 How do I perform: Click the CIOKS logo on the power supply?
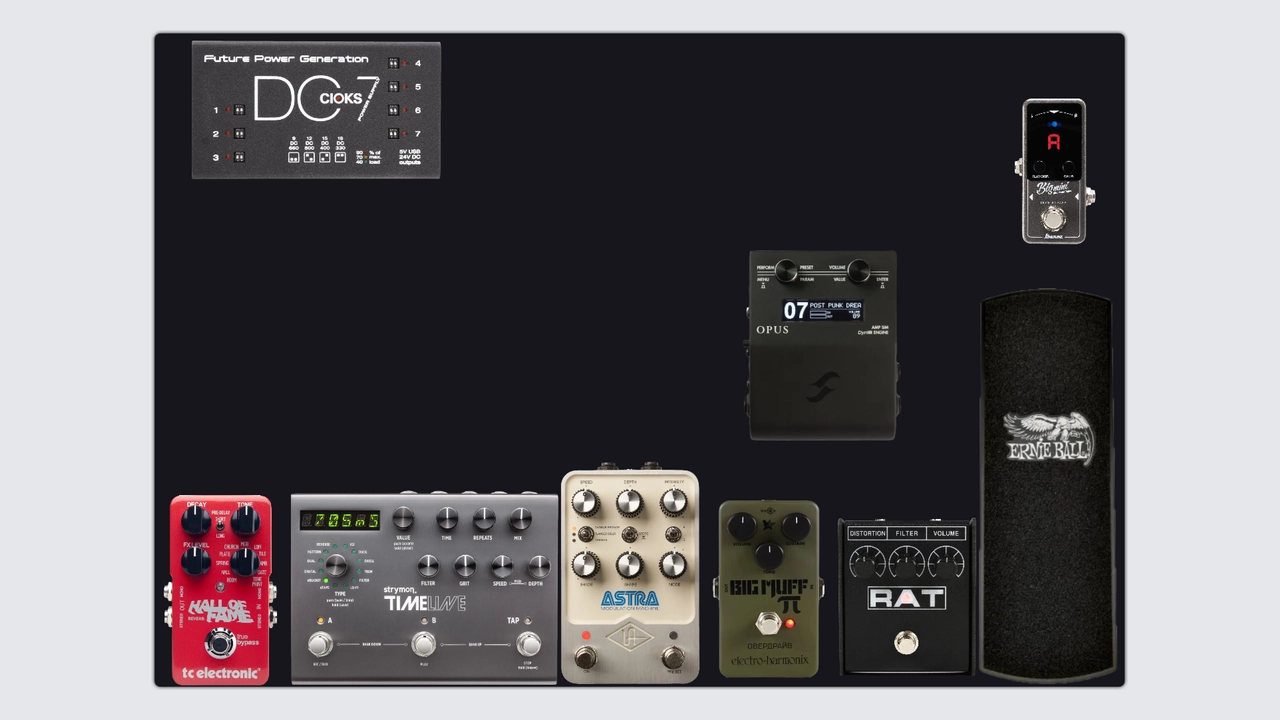coord(341,99)
